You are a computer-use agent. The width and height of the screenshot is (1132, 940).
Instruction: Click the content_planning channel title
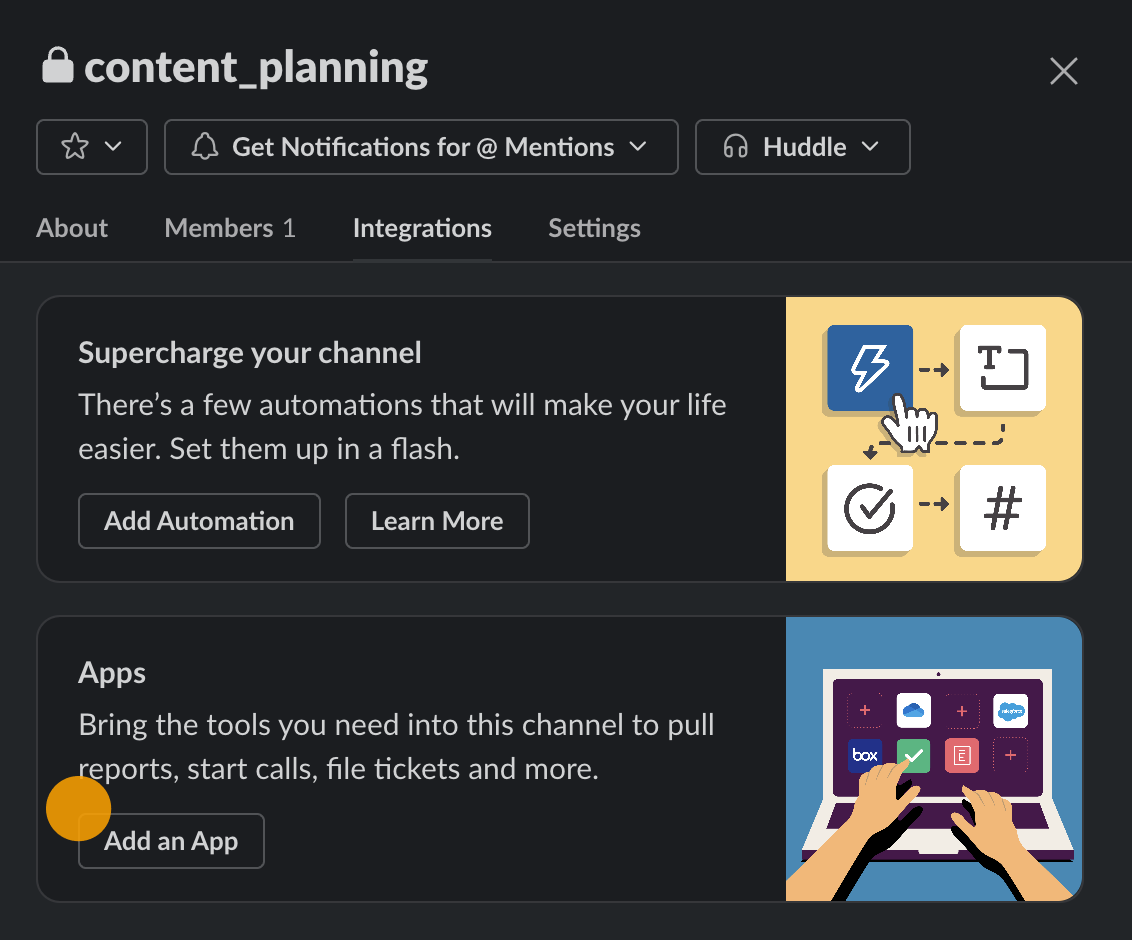point(256,67)
